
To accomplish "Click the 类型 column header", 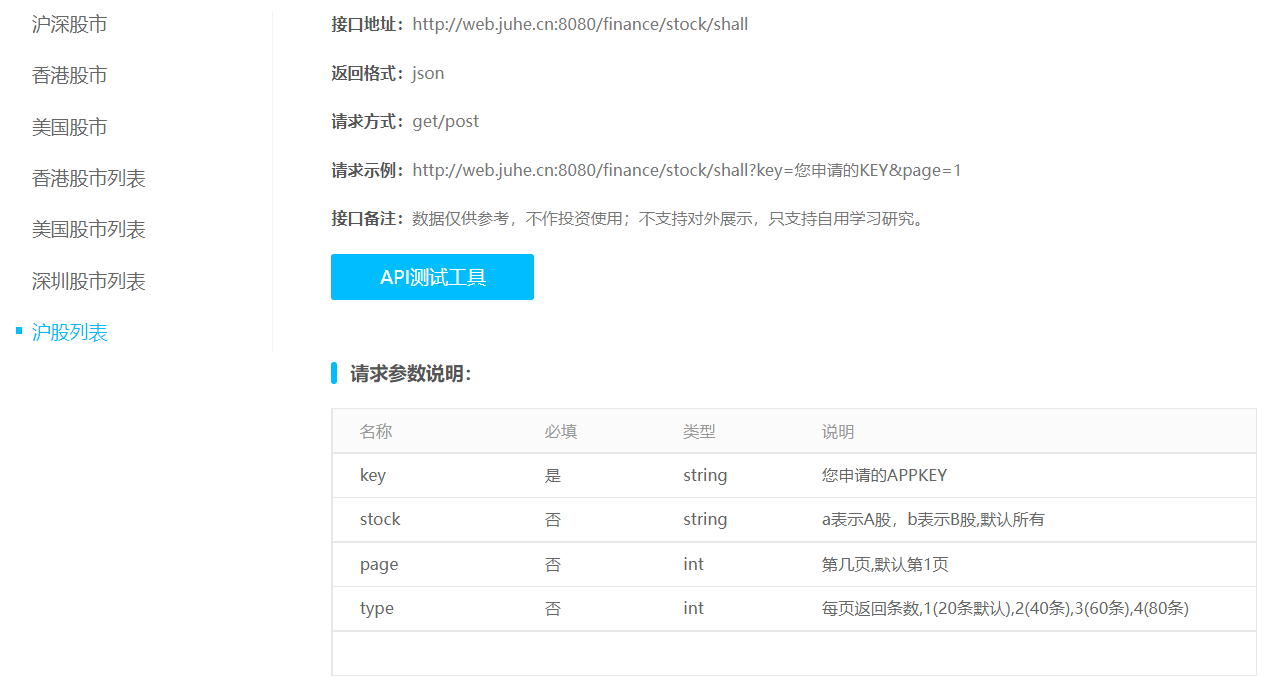I will click(699, 432).
